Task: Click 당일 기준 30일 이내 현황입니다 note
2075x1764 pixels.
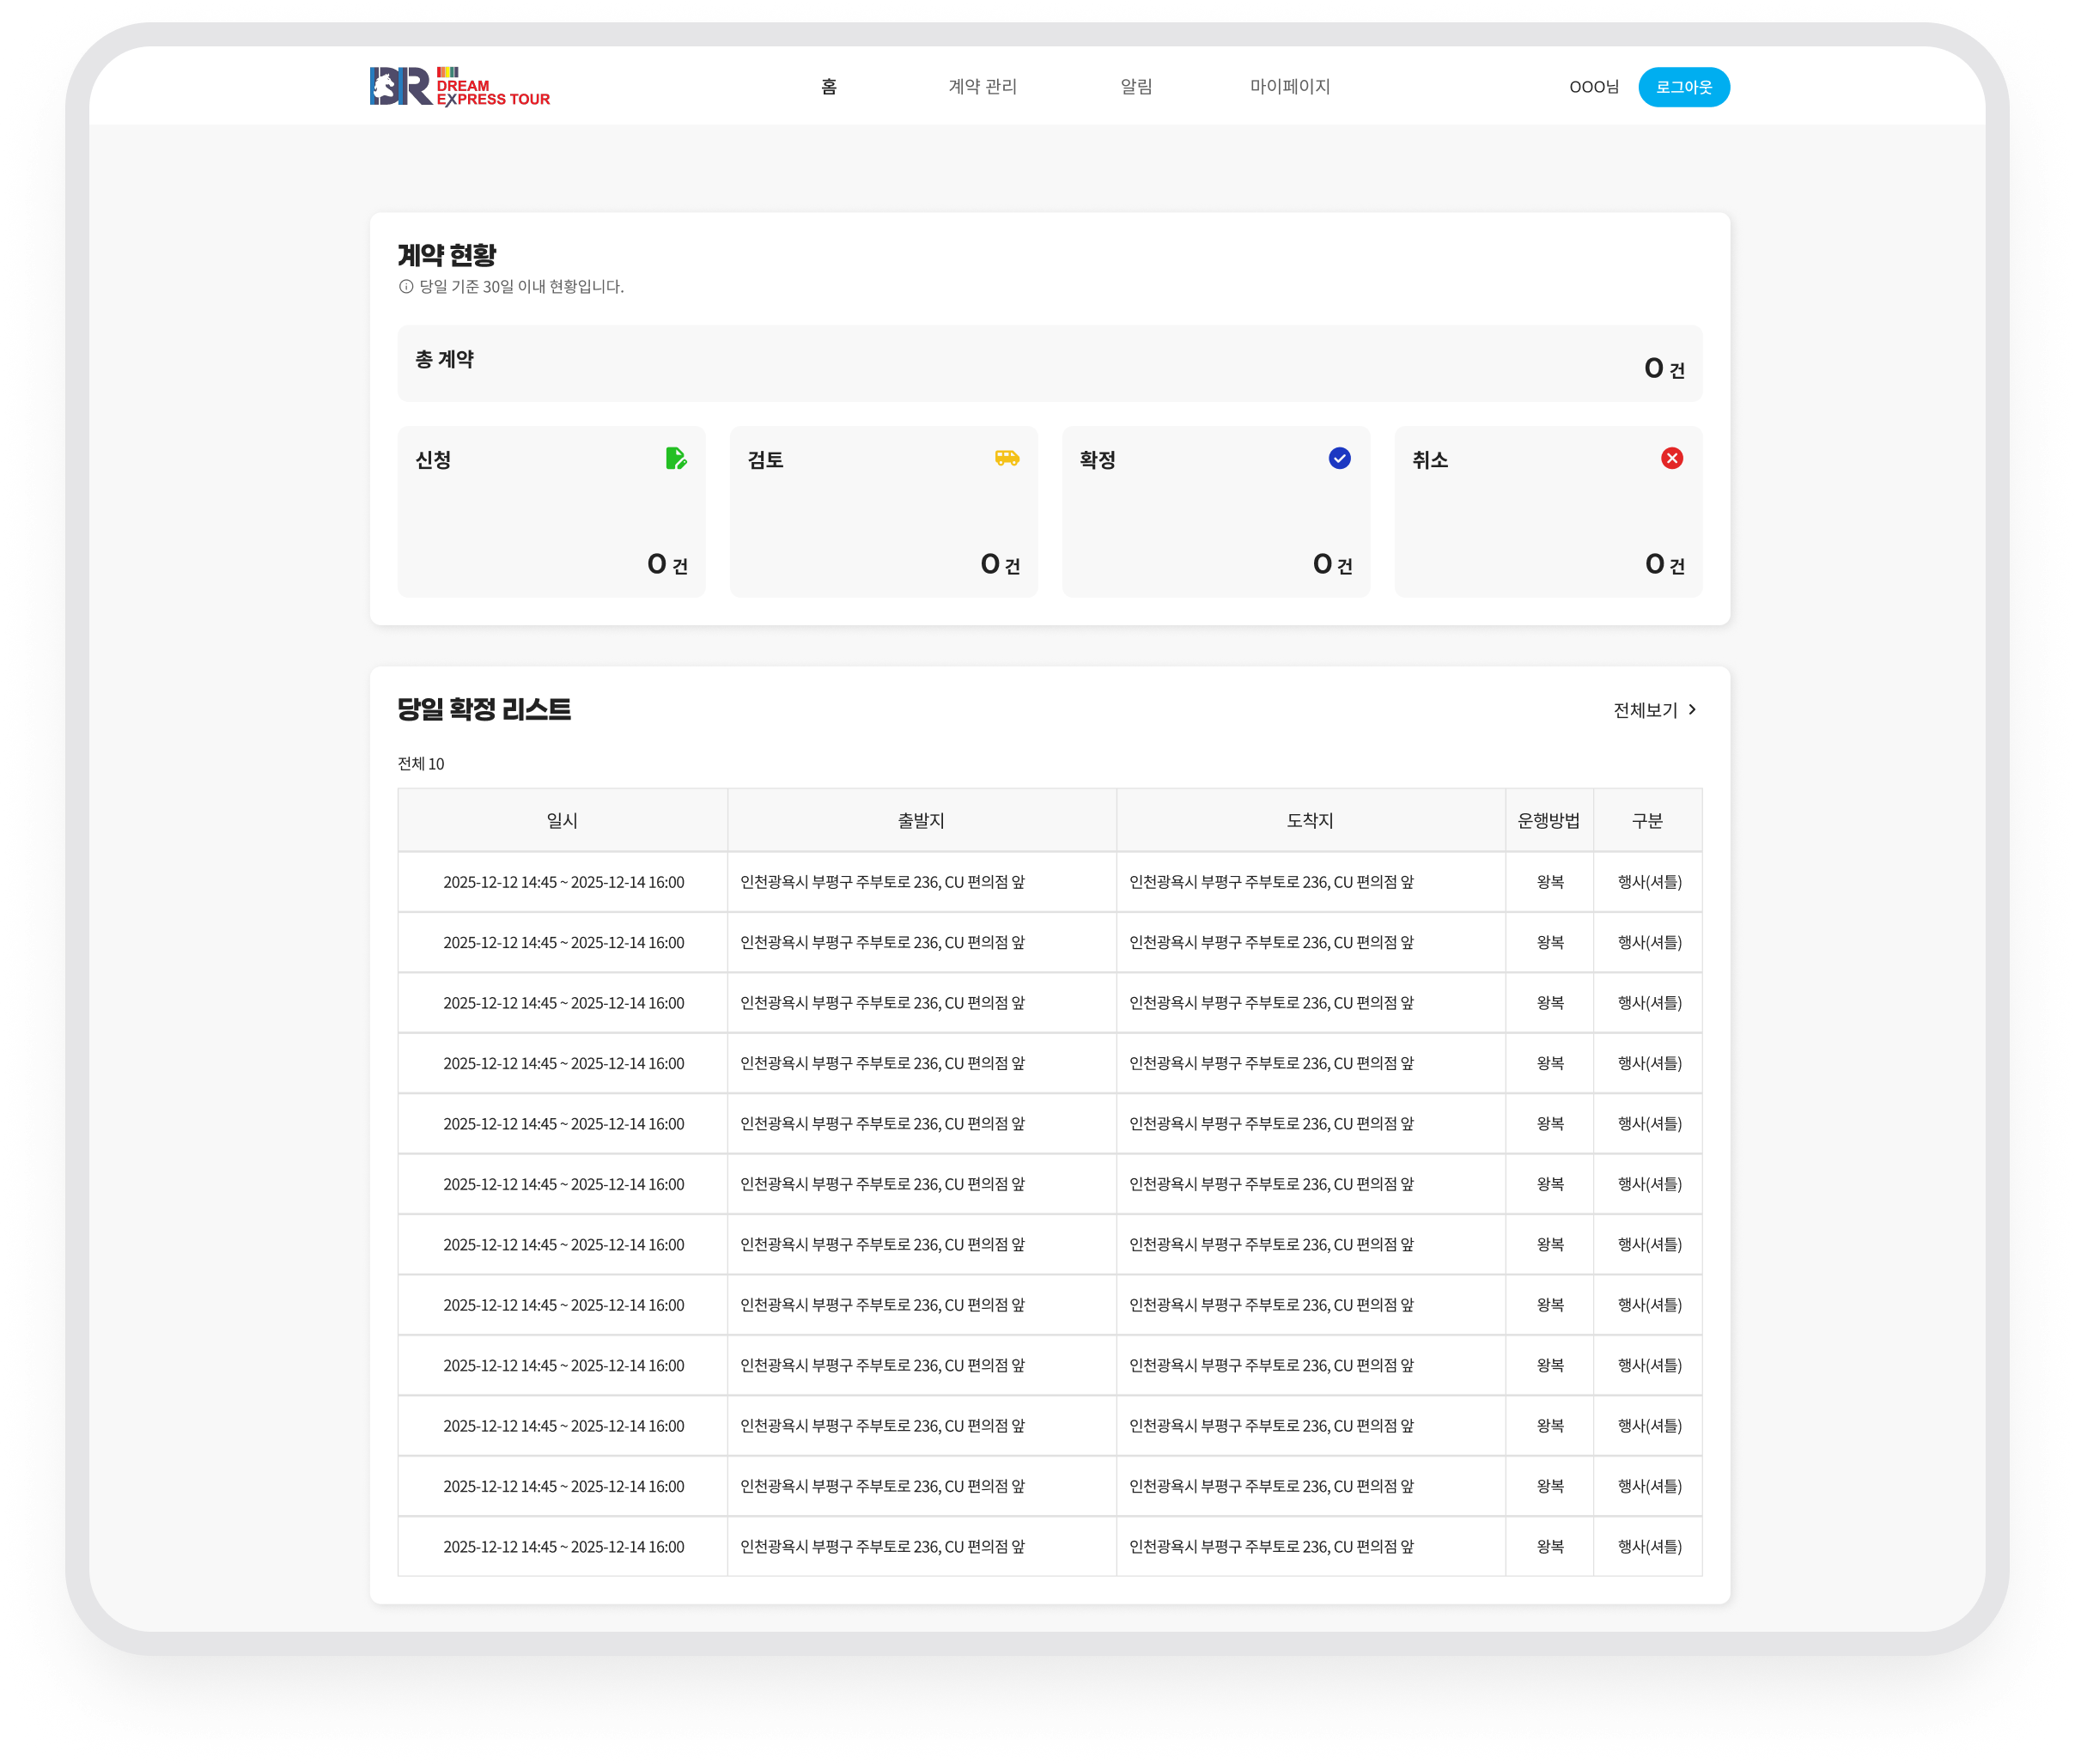Action: point(521,287)
